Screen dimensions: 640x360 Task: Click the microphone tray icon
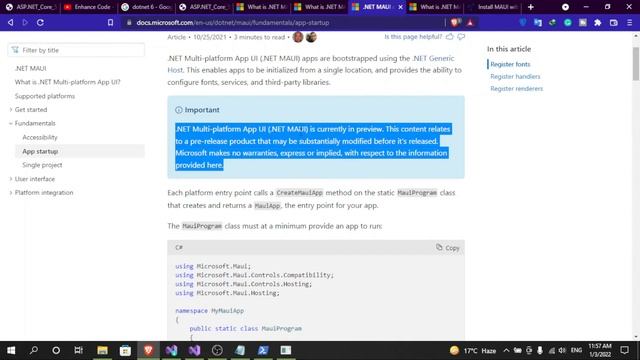click(540, 350)
